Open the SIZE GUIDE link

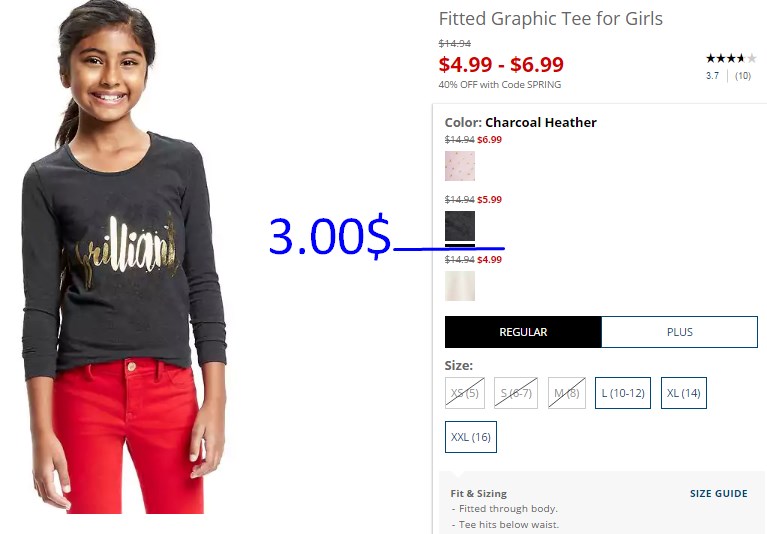click(x=719, y=493)
